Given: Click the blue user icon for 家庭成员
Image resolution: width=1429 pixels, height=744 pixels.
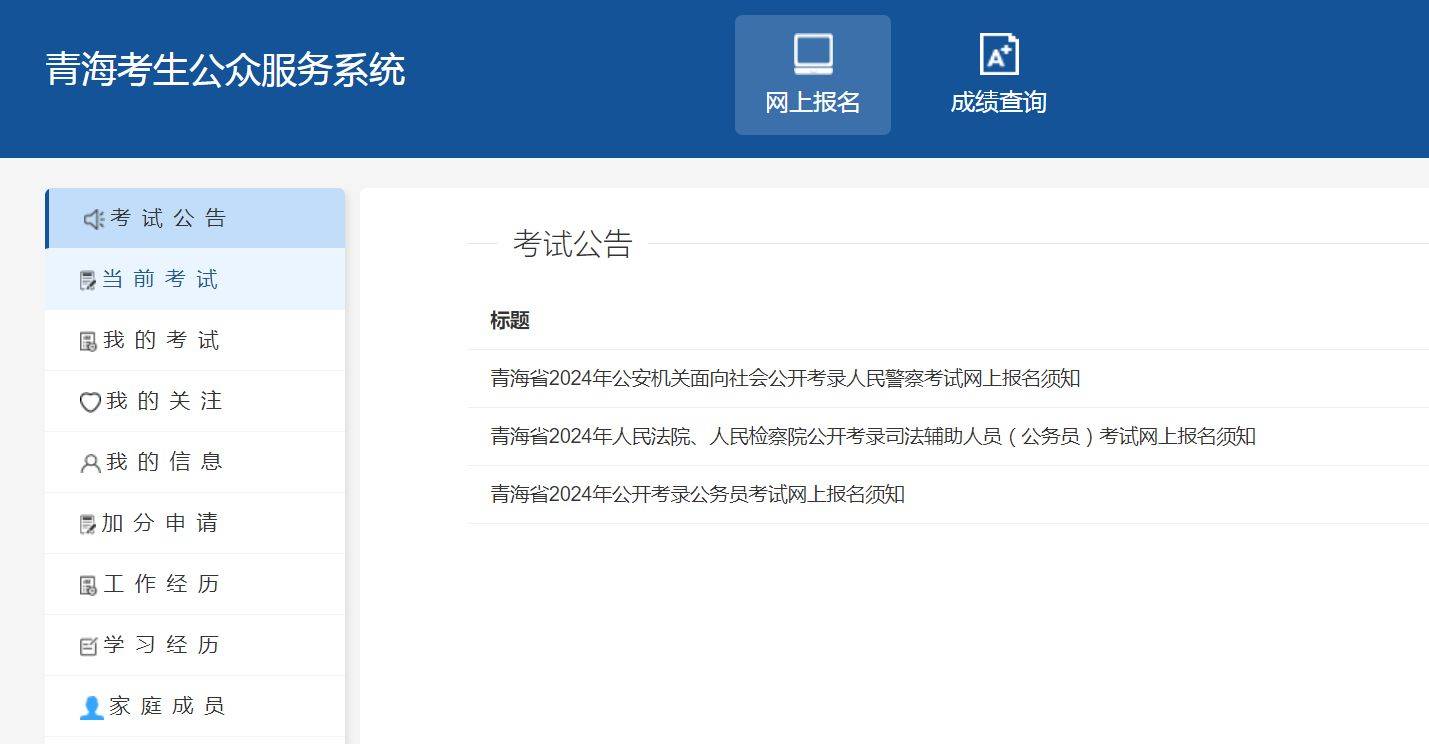Looking at the screenshot, I should click(x=91, y=707).
